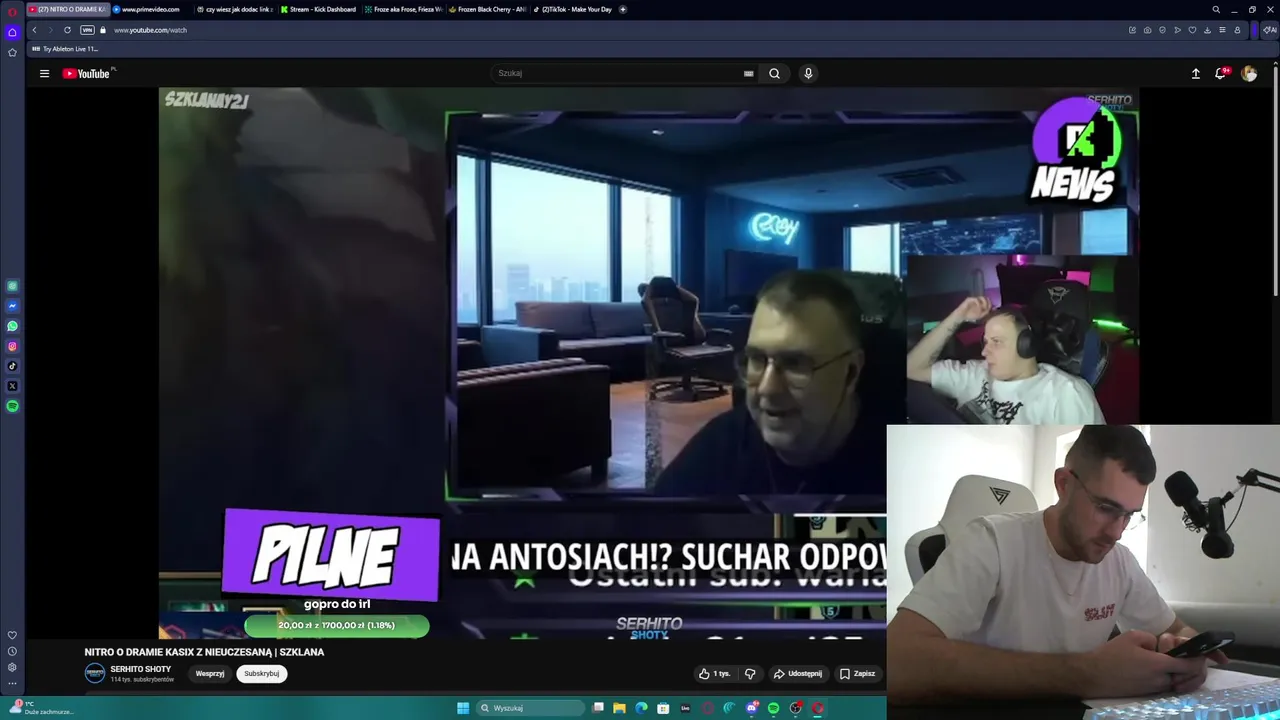The width and height of the screenshot is (1280, 720).
Task: Click the taskbar Wyszukaj search box
Action: click(x=528, y=708)
